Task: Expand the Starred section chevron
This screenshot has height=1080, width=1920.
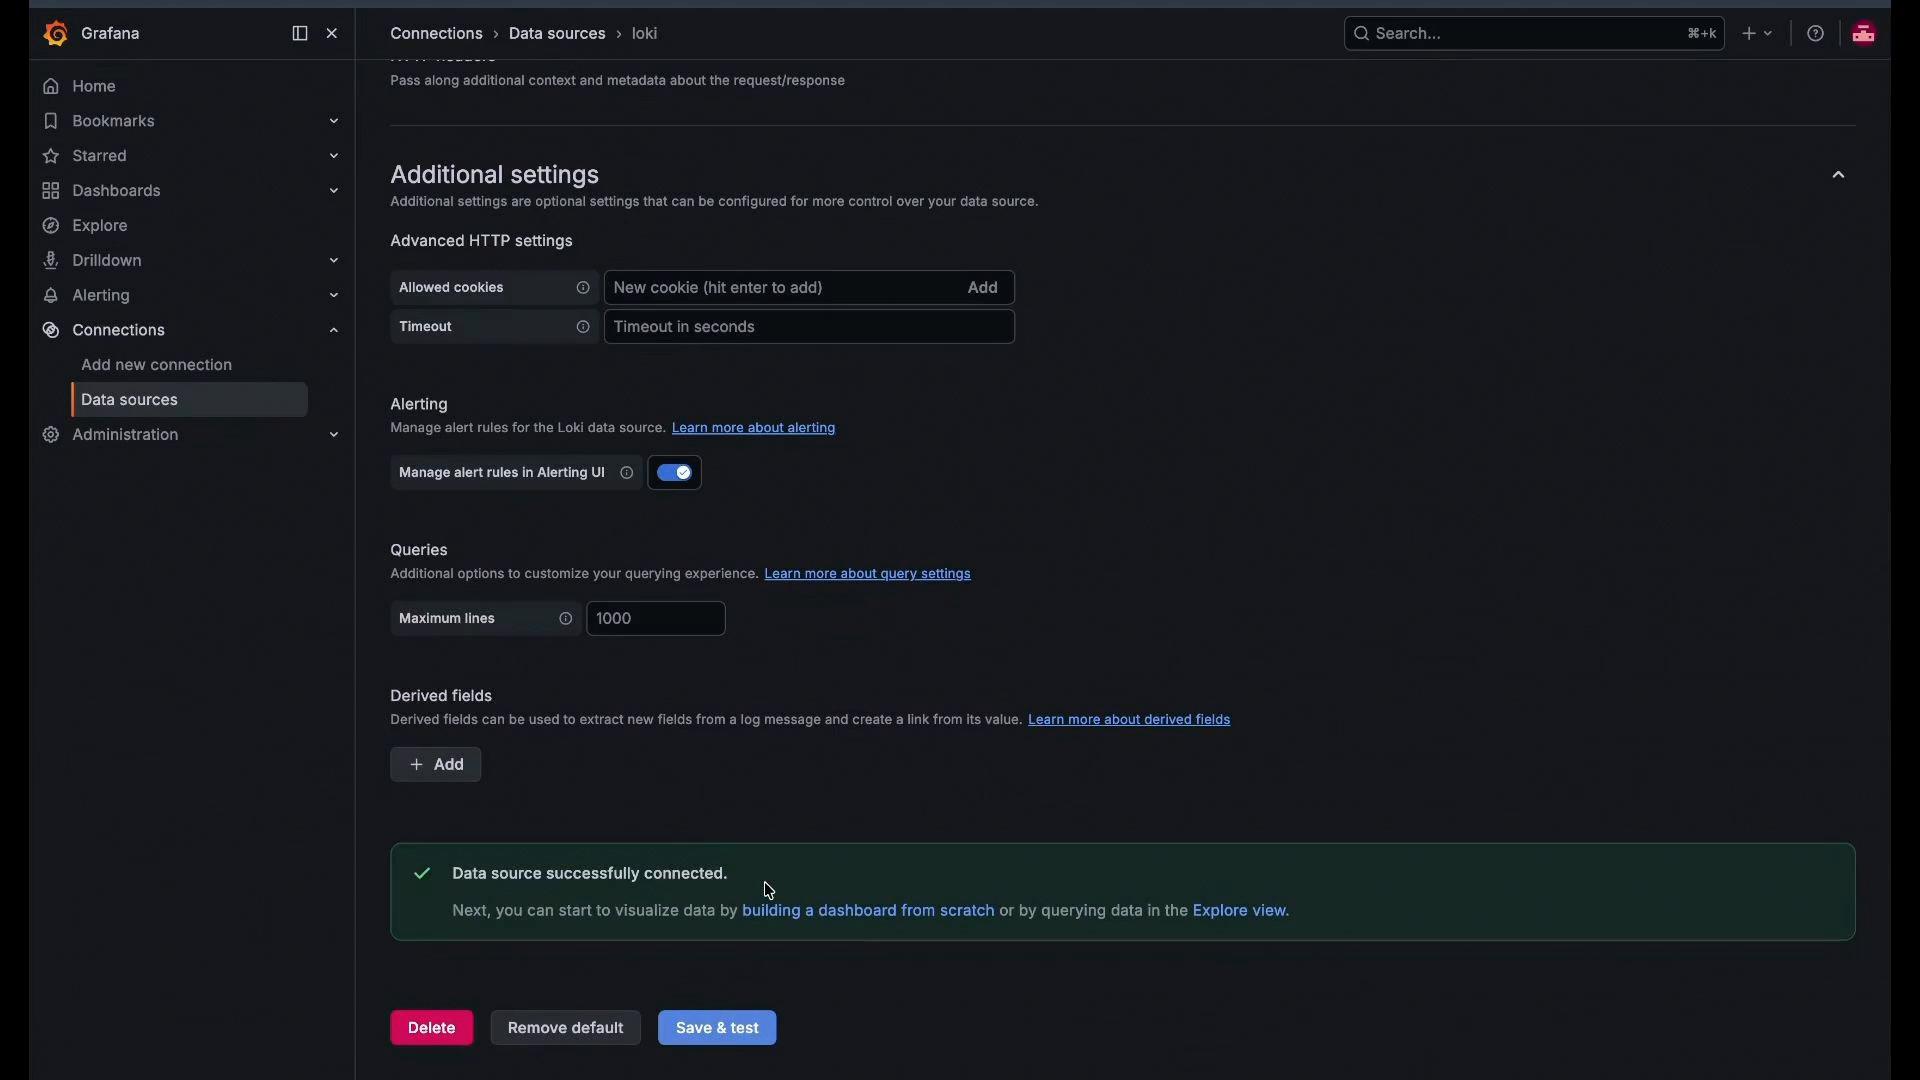Action: click(334, 157)
